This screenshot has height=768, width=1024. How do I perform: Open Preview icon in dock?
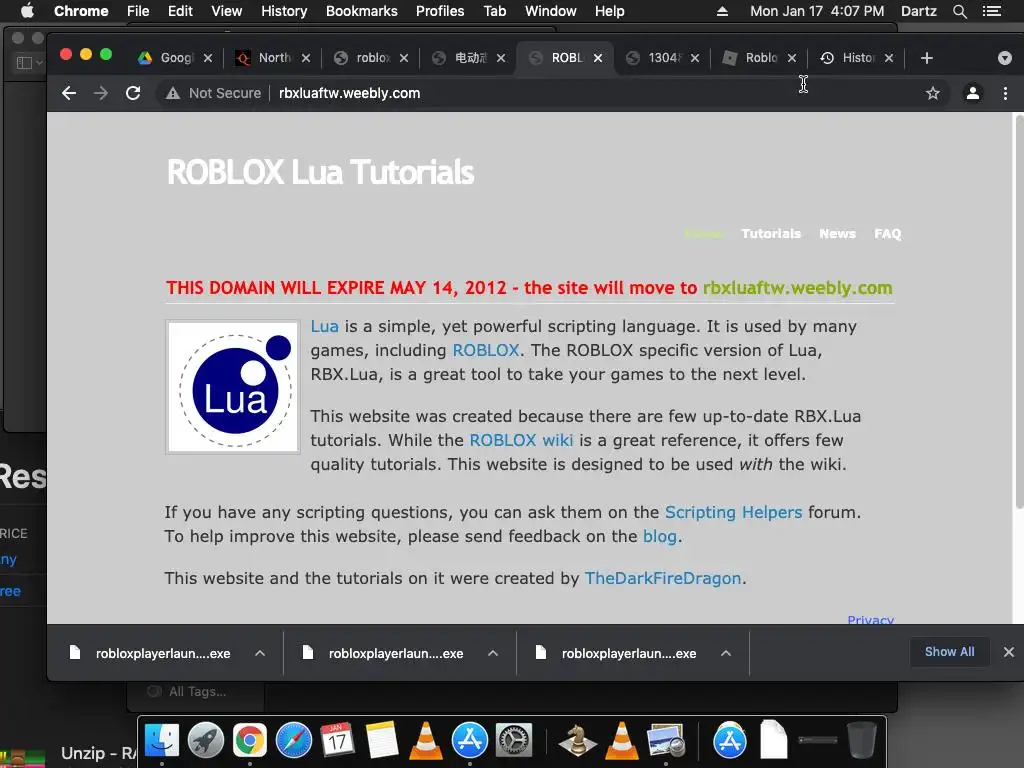pos(665,741)
